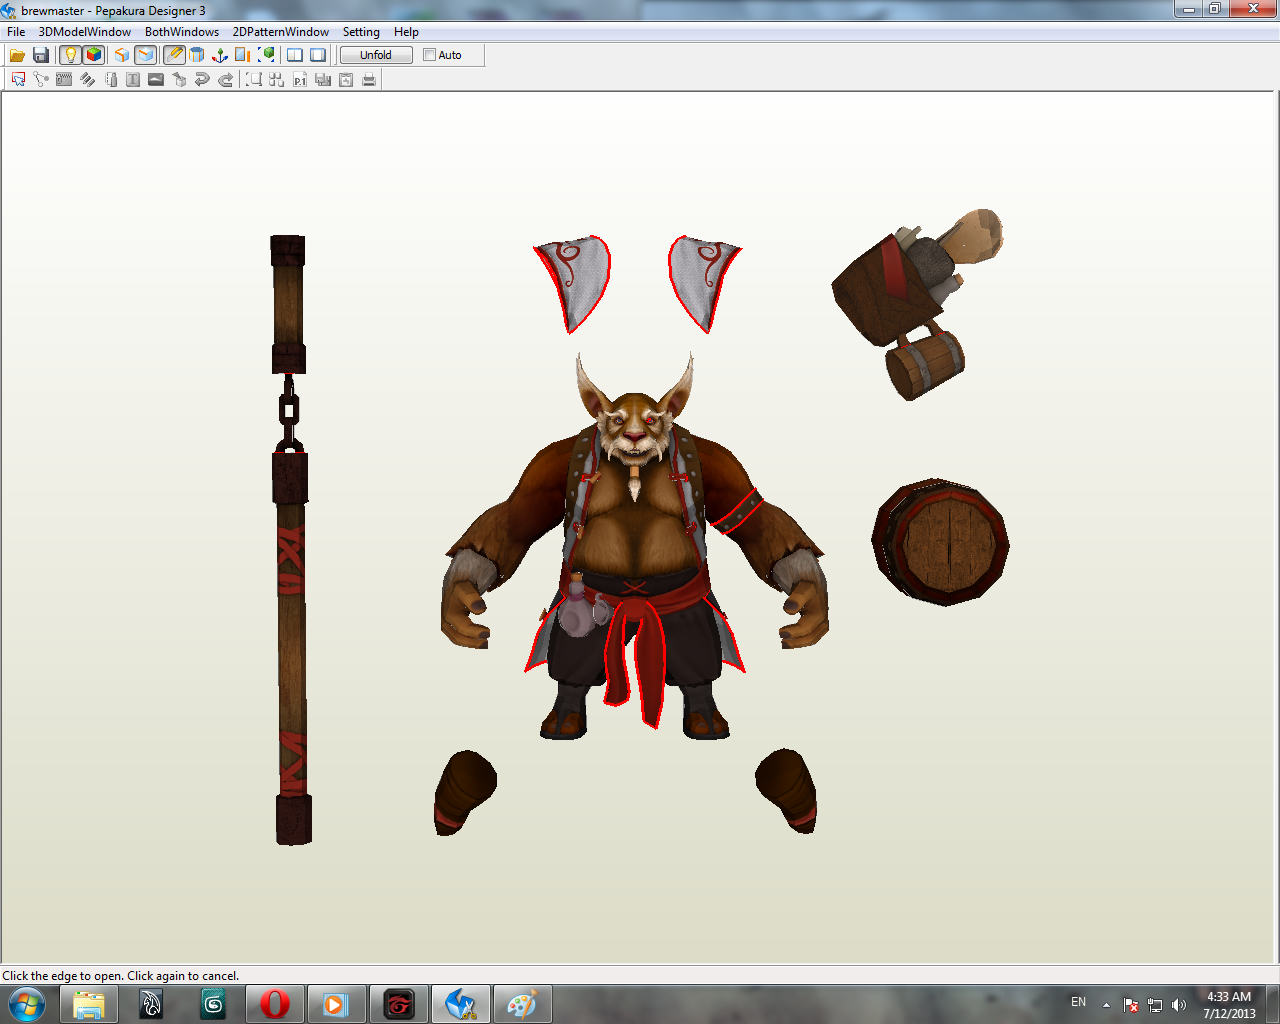The image size is (1280, 1024).
Task: Open Opera browser from the taskbar
Action: point(275,1004)
